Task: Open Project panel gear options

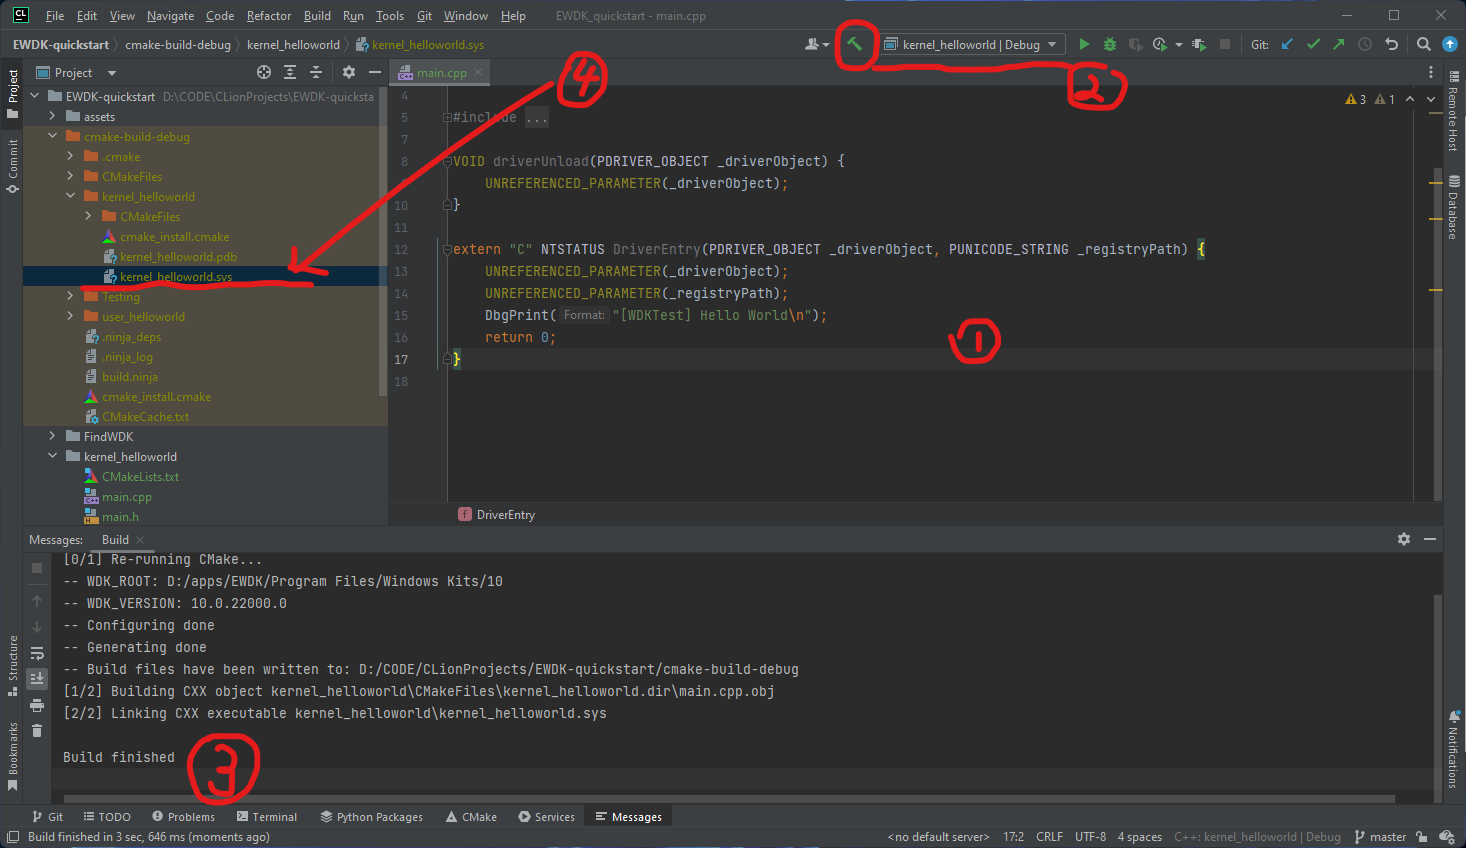Action: tap(349, 72)
